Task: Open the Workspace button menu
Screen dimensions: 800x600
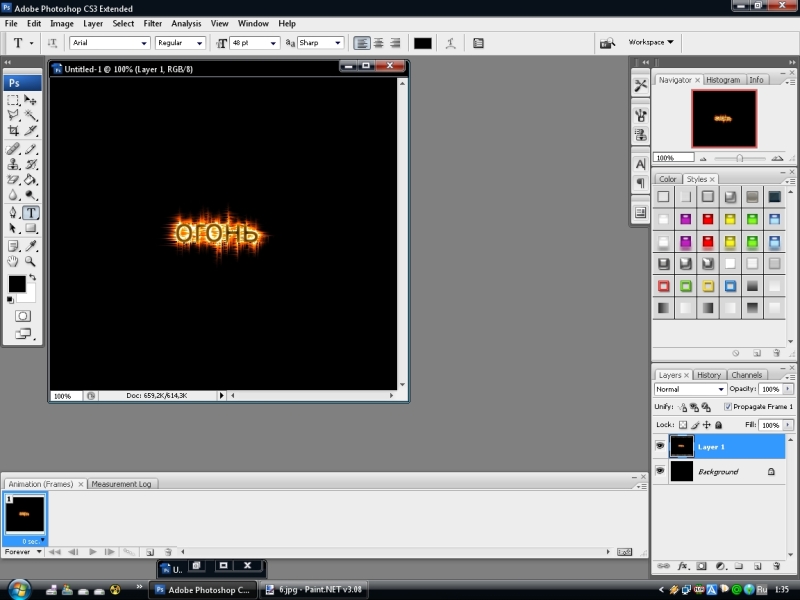Action: 651,43
